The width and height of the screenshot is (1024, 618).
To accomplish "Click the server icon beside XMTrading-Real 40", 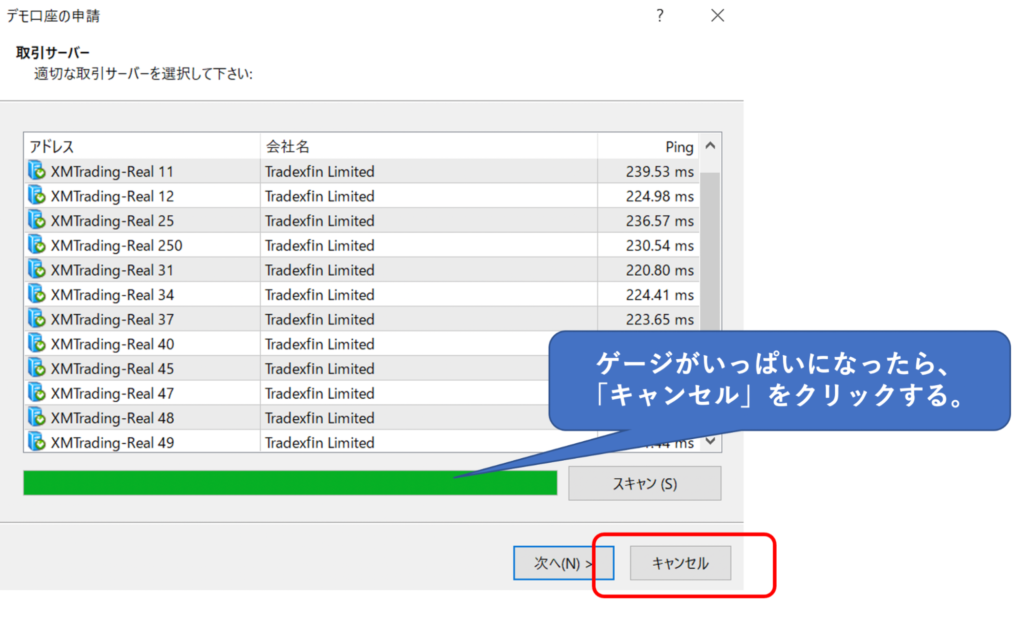I will coord(37,344).
